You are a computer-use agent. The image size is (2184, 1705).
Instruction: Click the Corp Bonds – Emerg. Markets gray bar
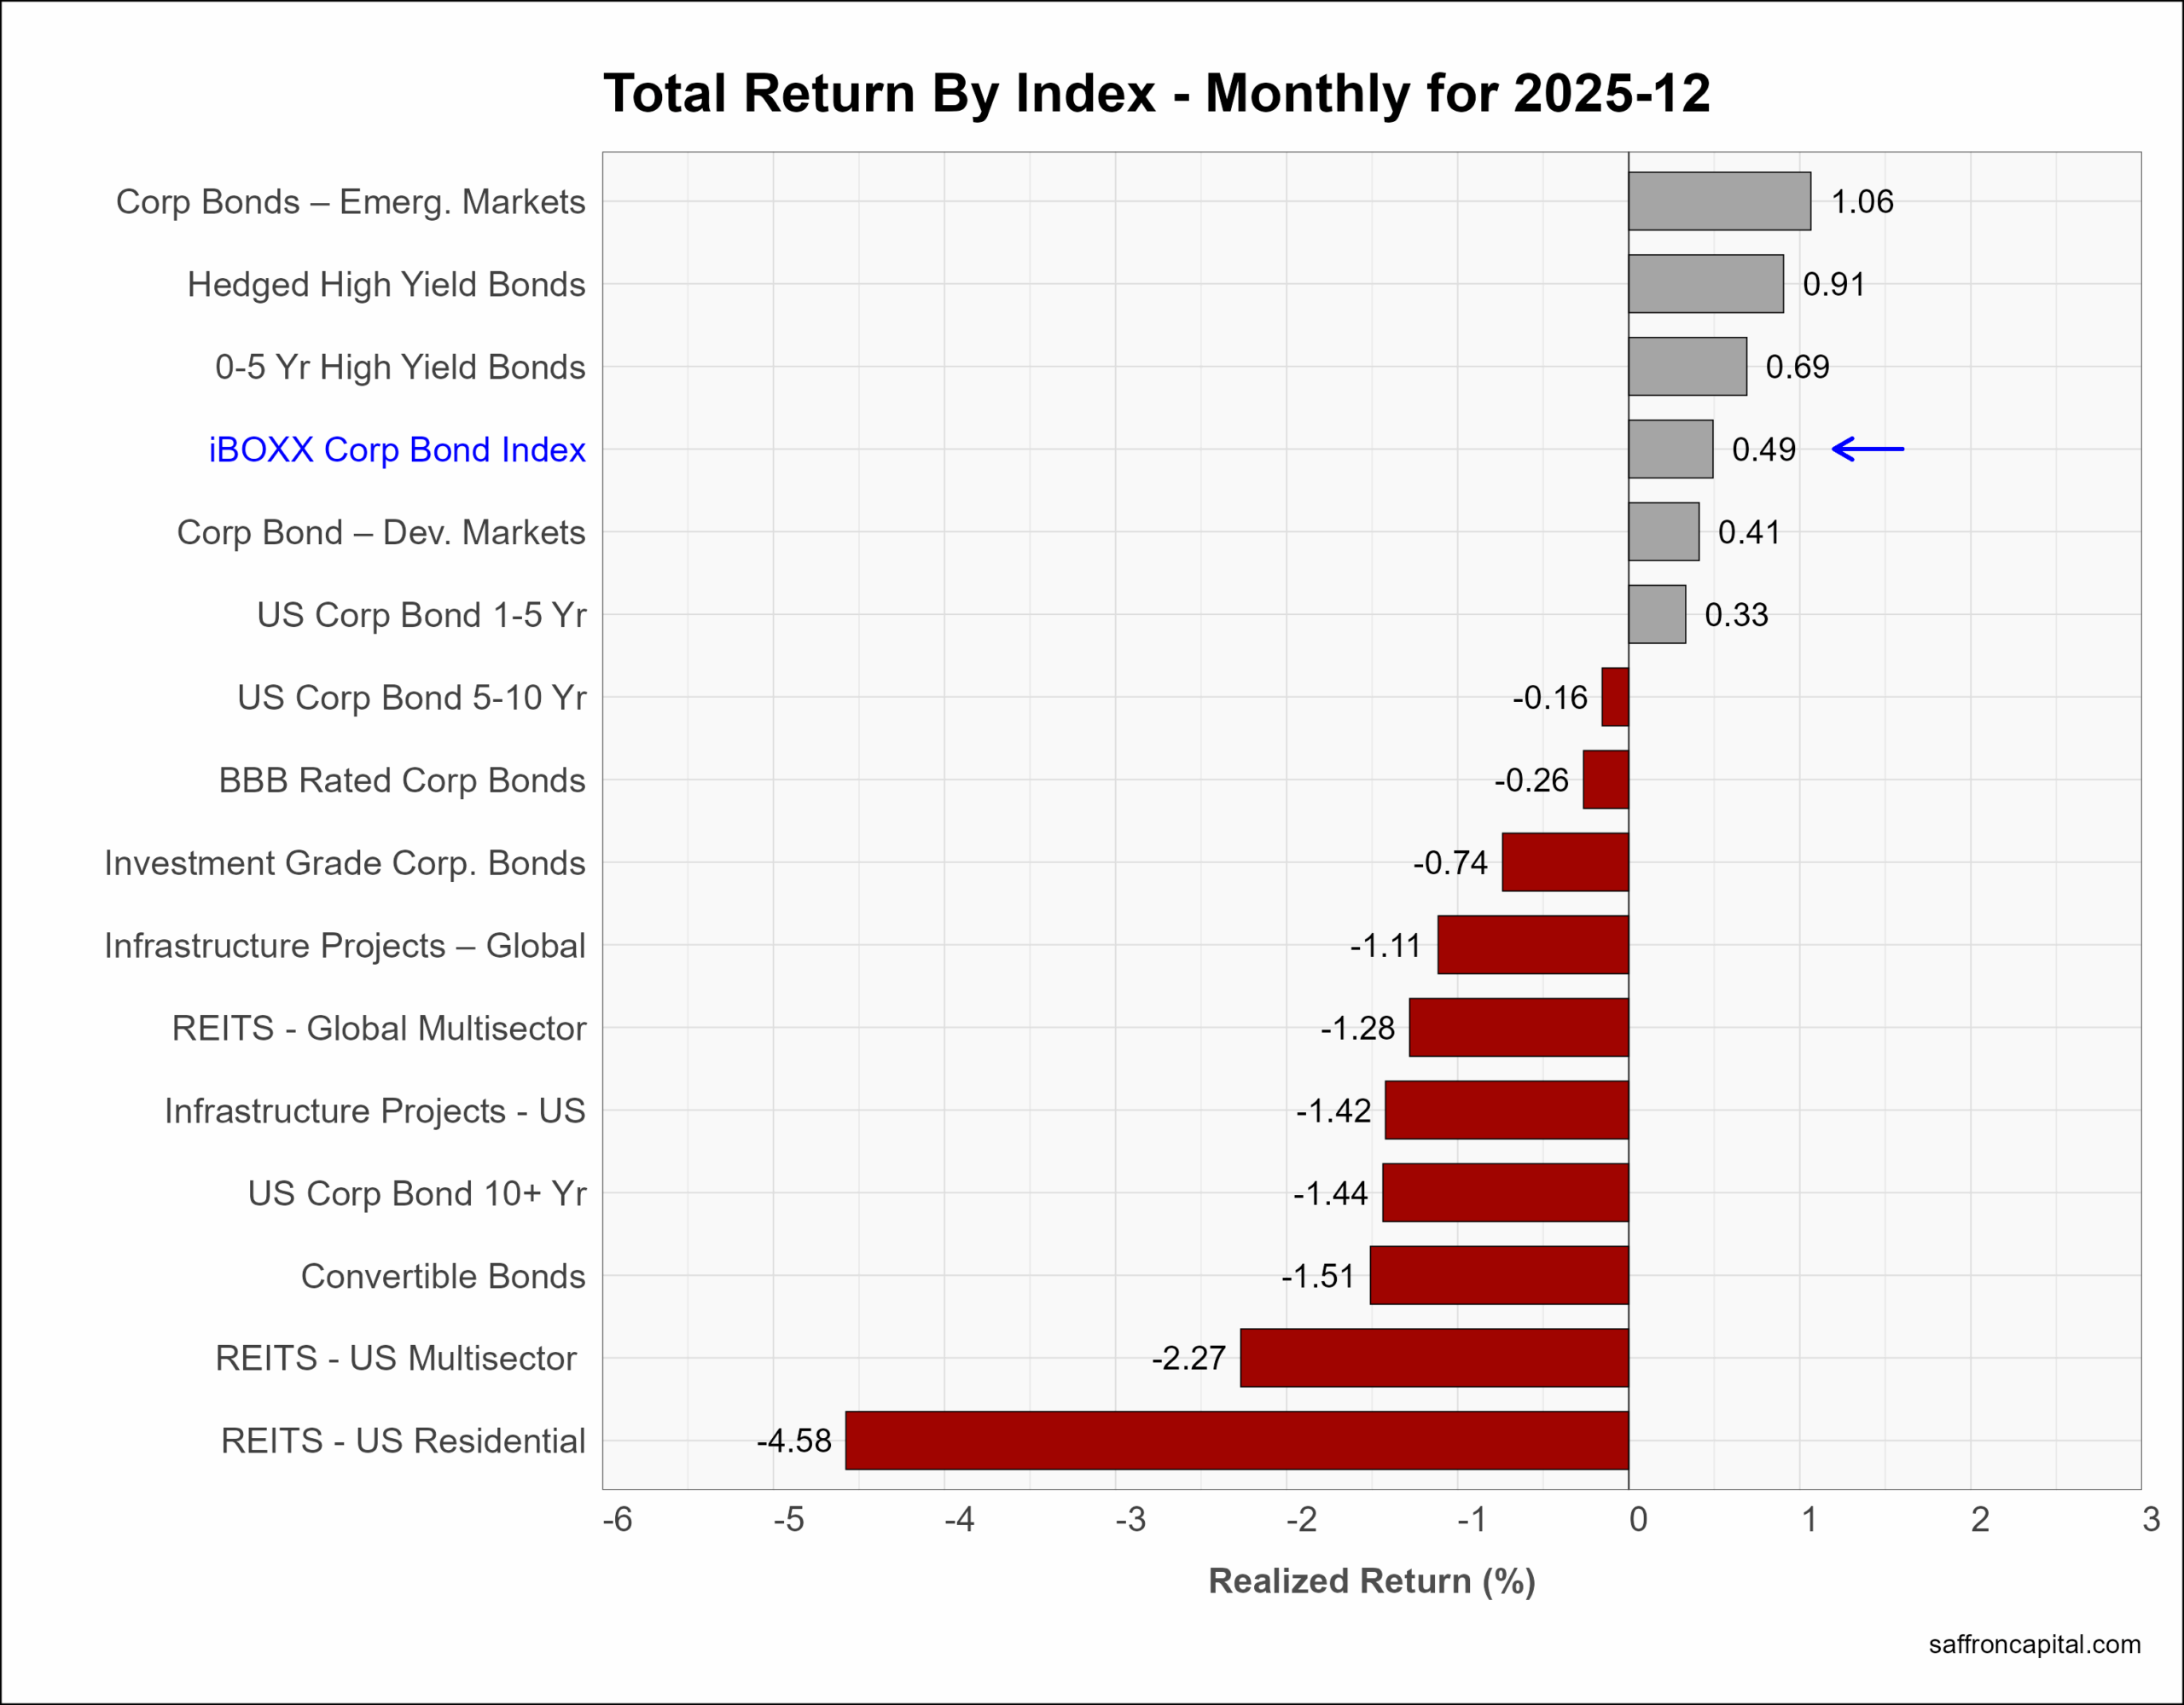pos(1718,201)
